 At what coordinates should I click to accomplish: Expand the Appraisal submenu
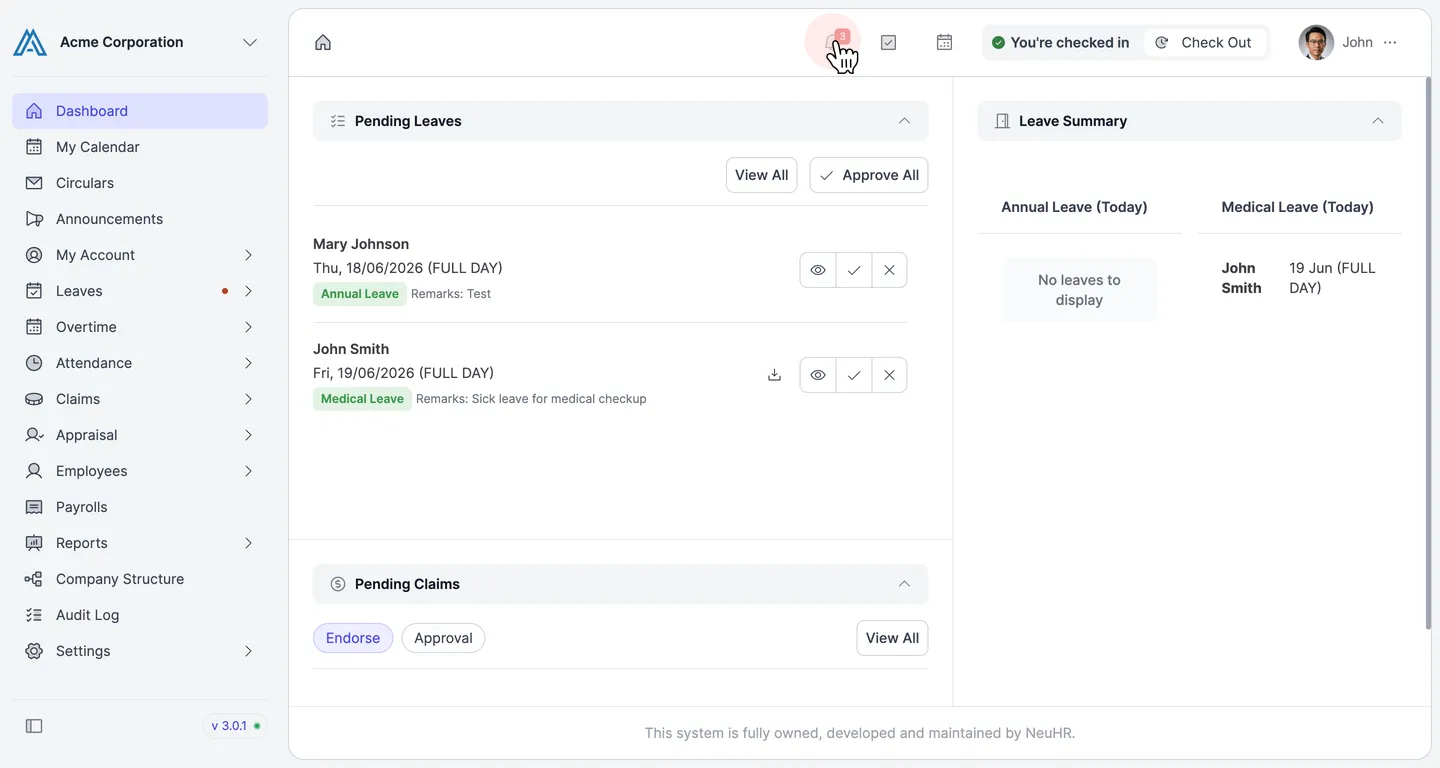[x=248, y=435]
